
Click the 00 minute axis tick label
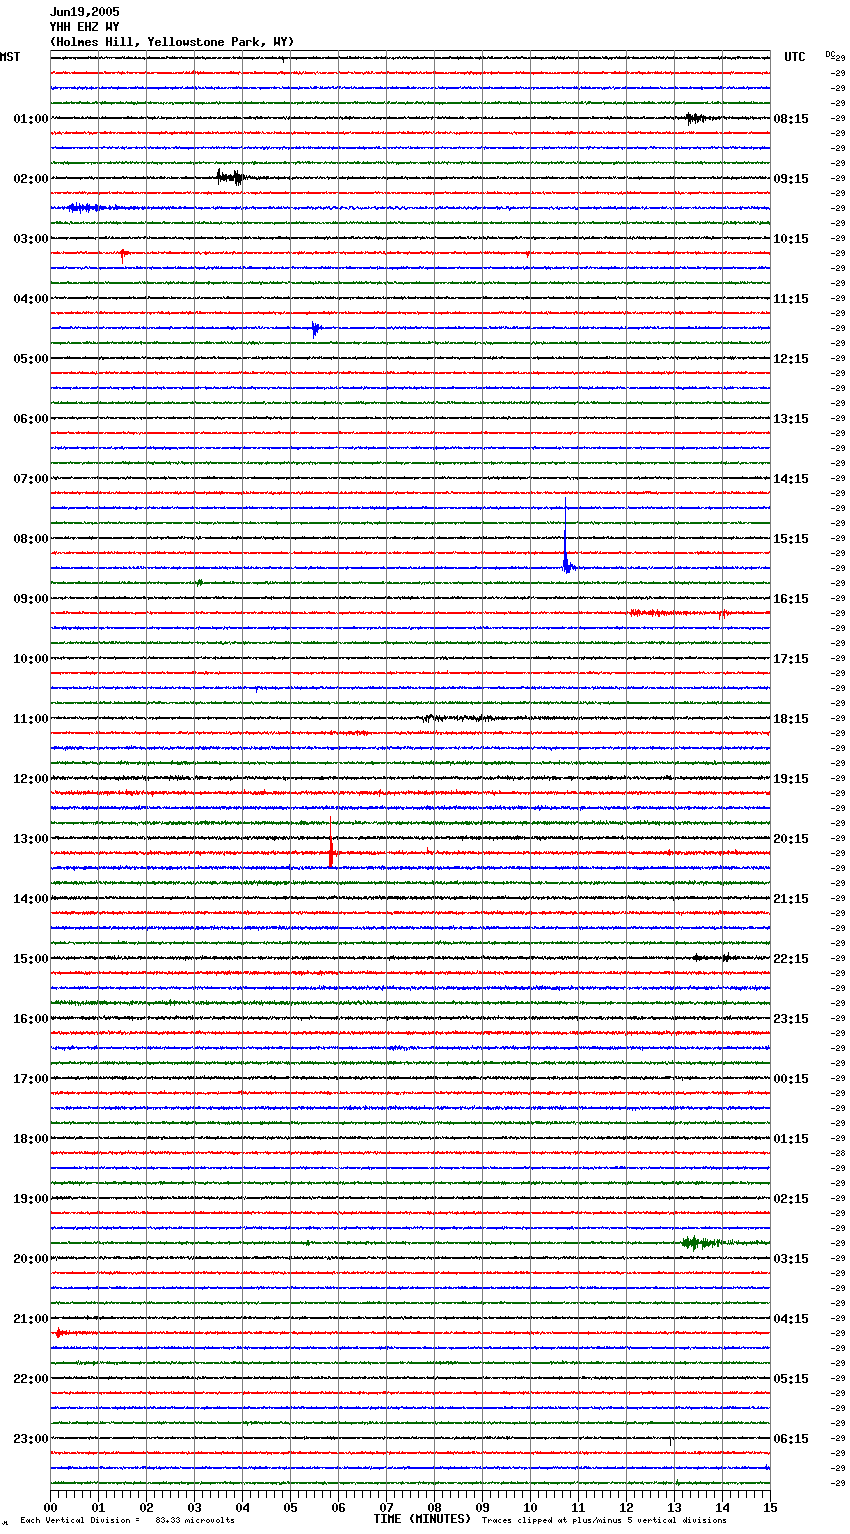click(50, 1507)
